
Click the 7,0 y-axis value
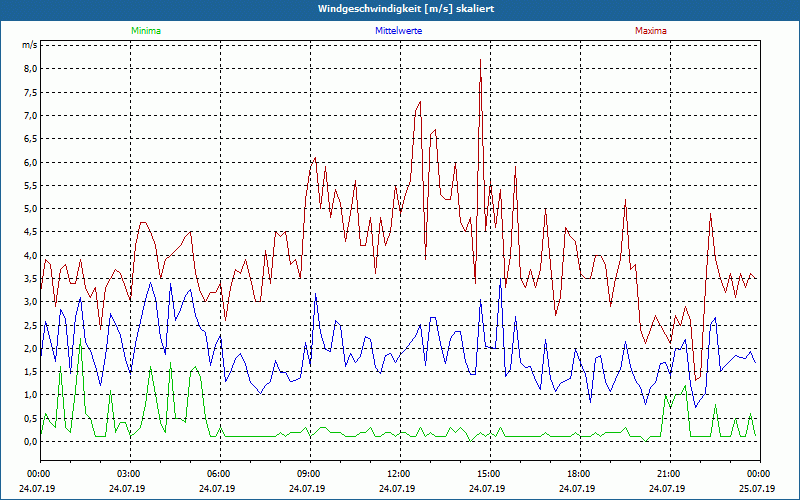pos(31,116)
